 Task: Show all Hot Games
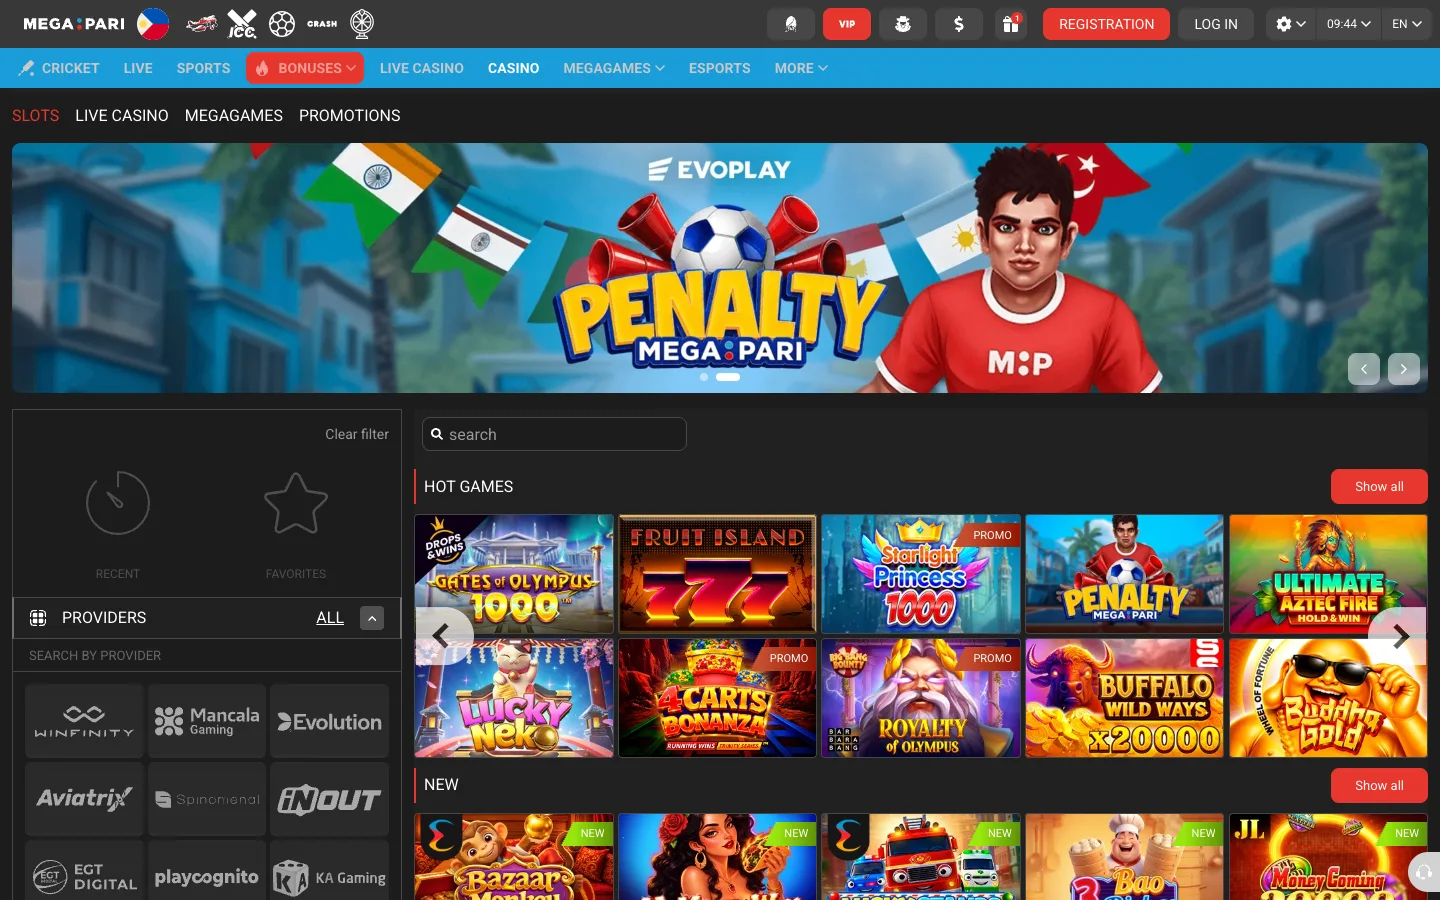click(x=1379, y=487)
